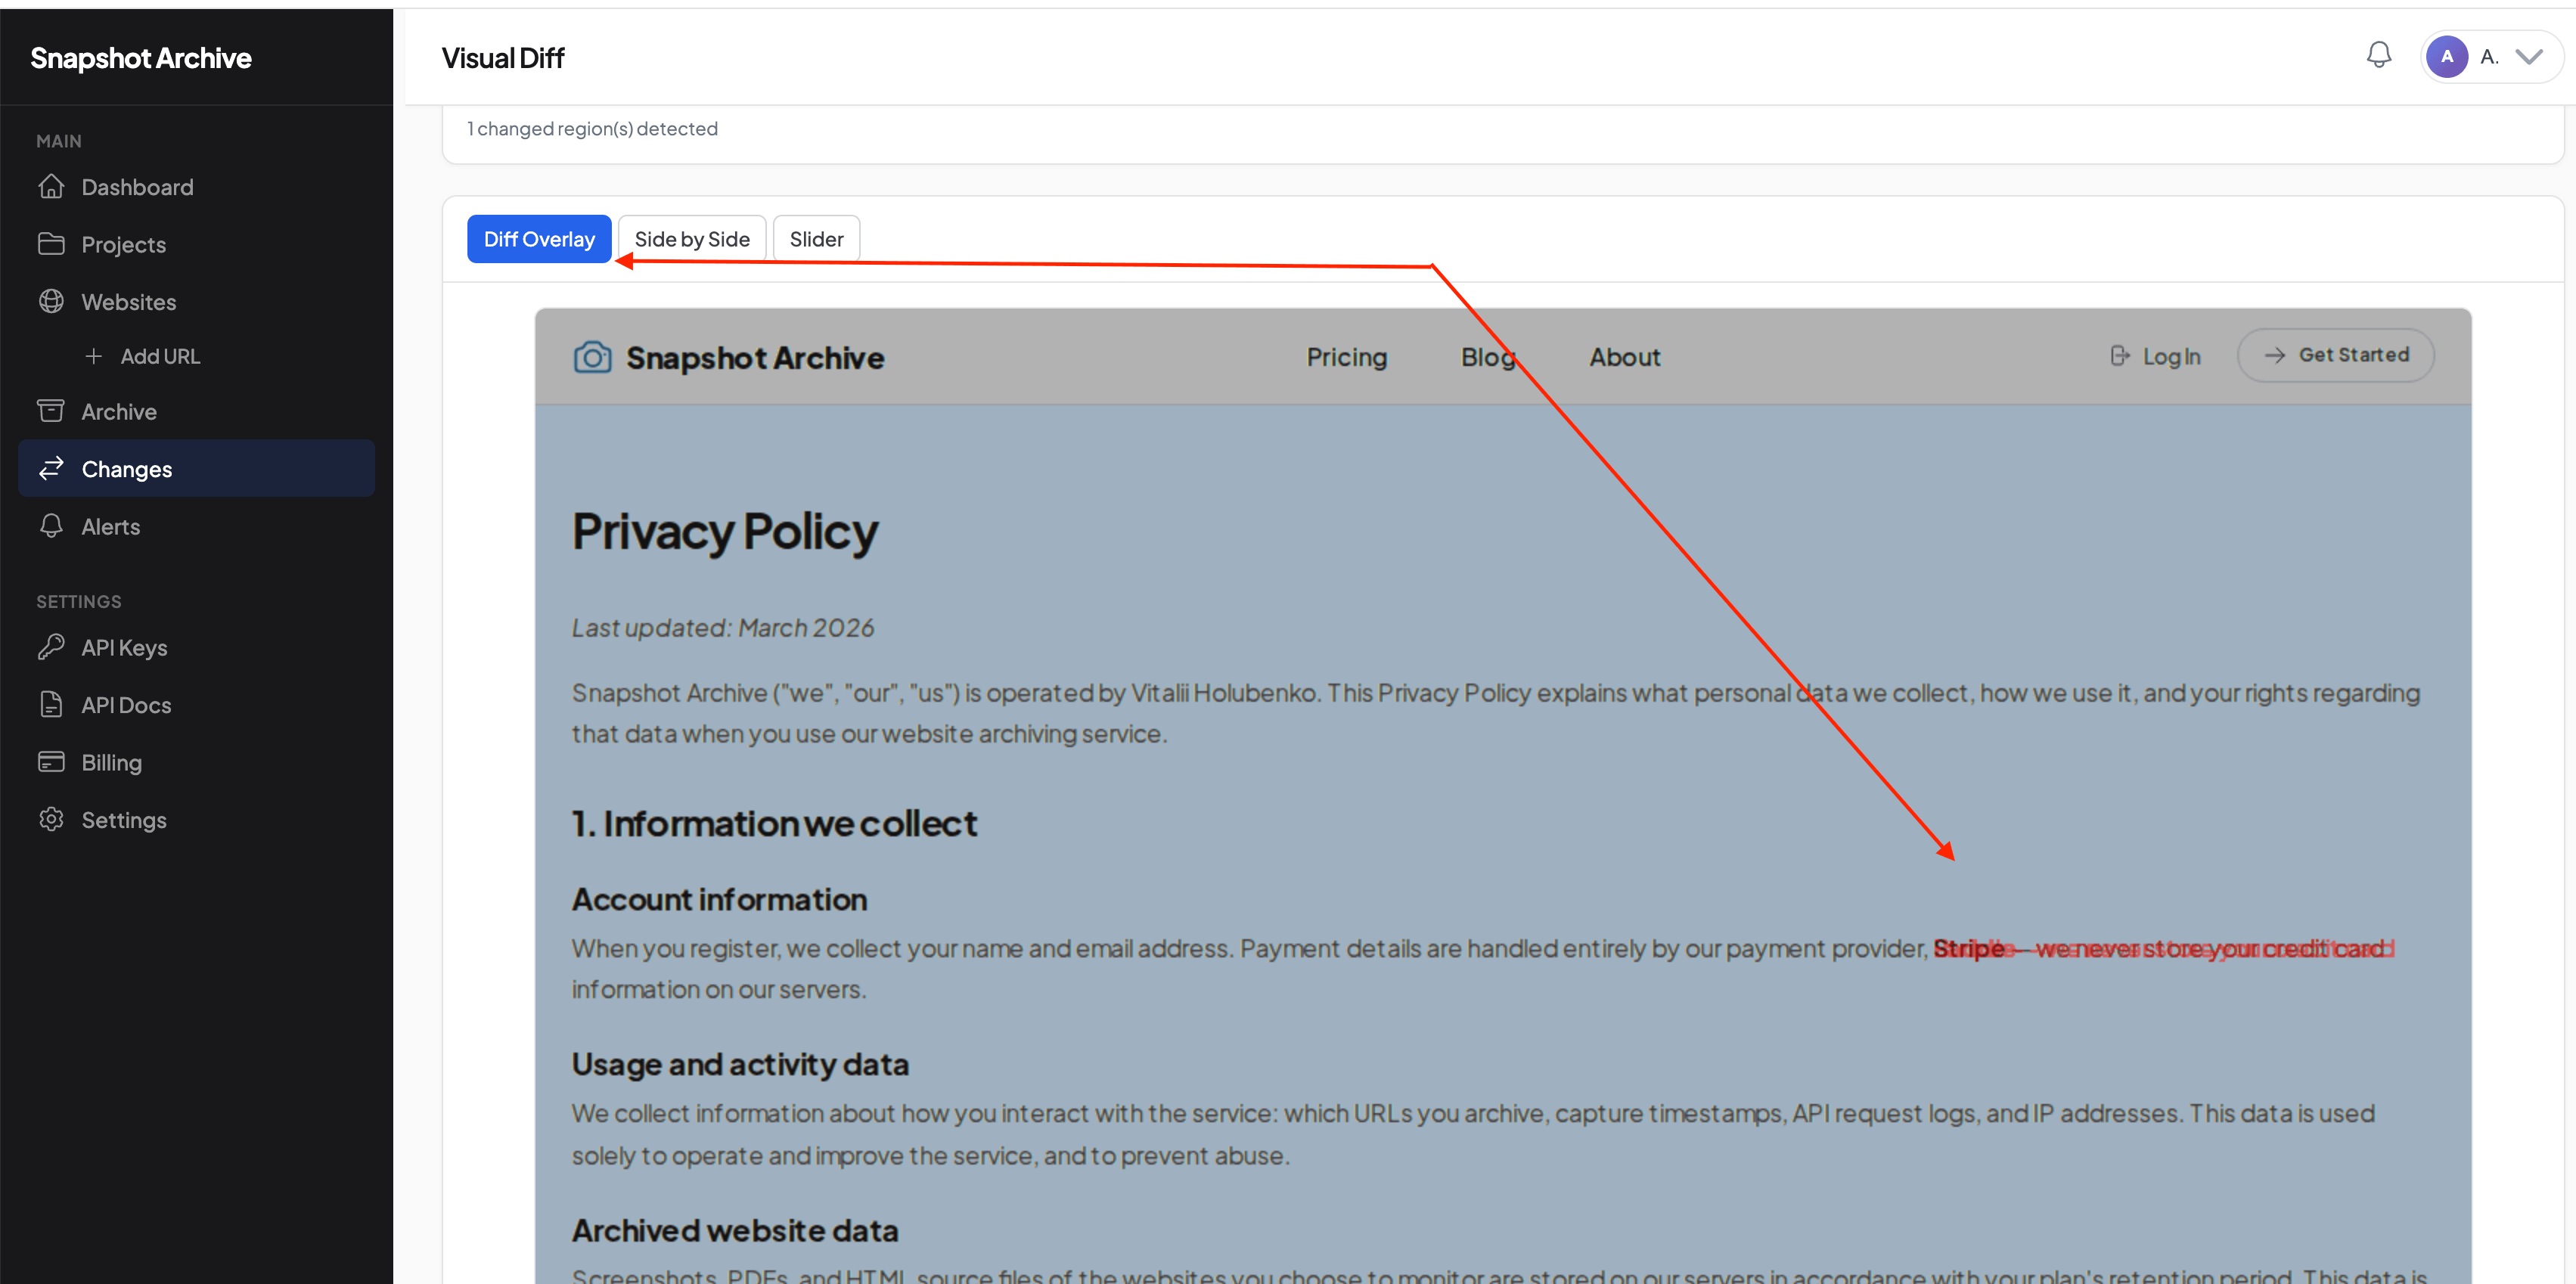Click the API Keys key icon
Screen dimensions: 2576x1284
click(x=51, y=647)
